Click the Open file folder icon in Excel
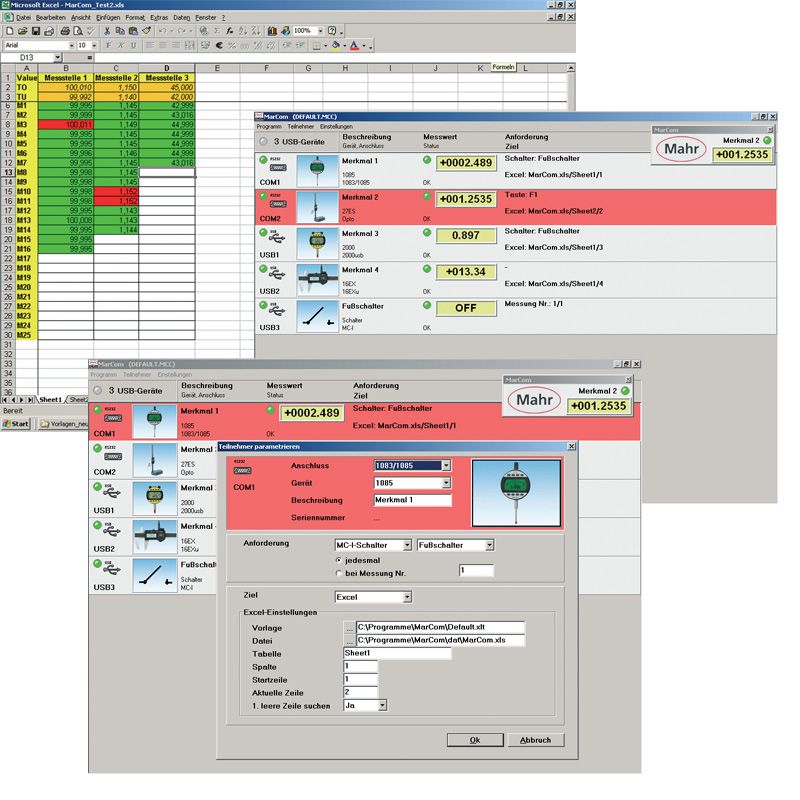The image size is (800, 800). coord(22,31)
